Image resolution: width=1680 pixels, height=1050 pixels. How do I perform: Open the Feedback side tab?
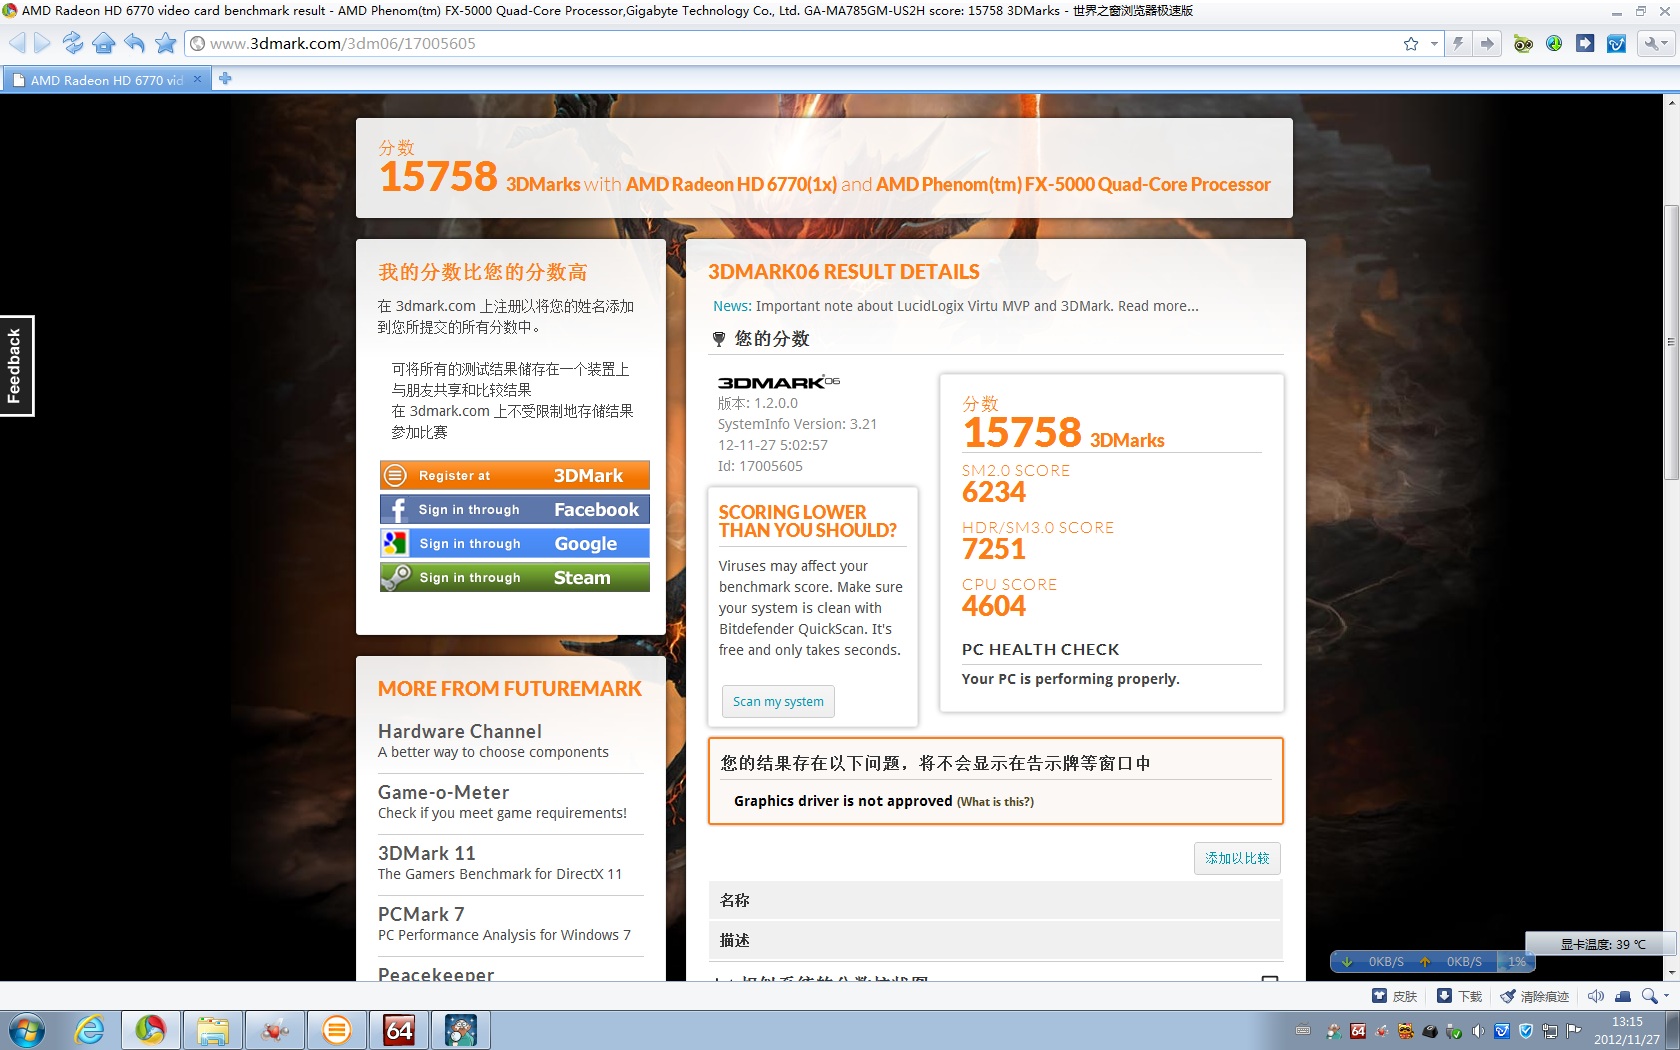tap(15, 366)
